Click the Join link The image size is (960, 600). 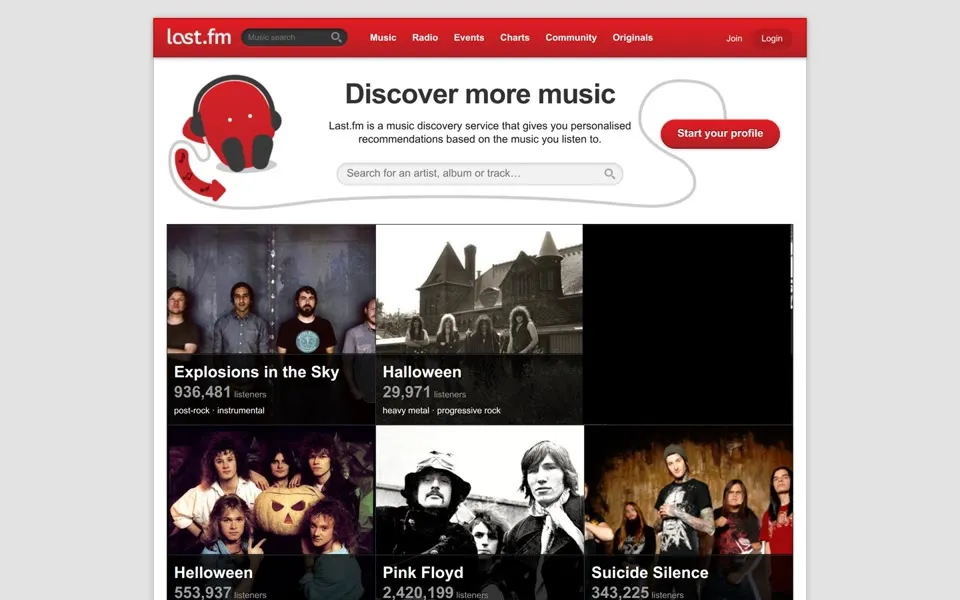[734, 38]
